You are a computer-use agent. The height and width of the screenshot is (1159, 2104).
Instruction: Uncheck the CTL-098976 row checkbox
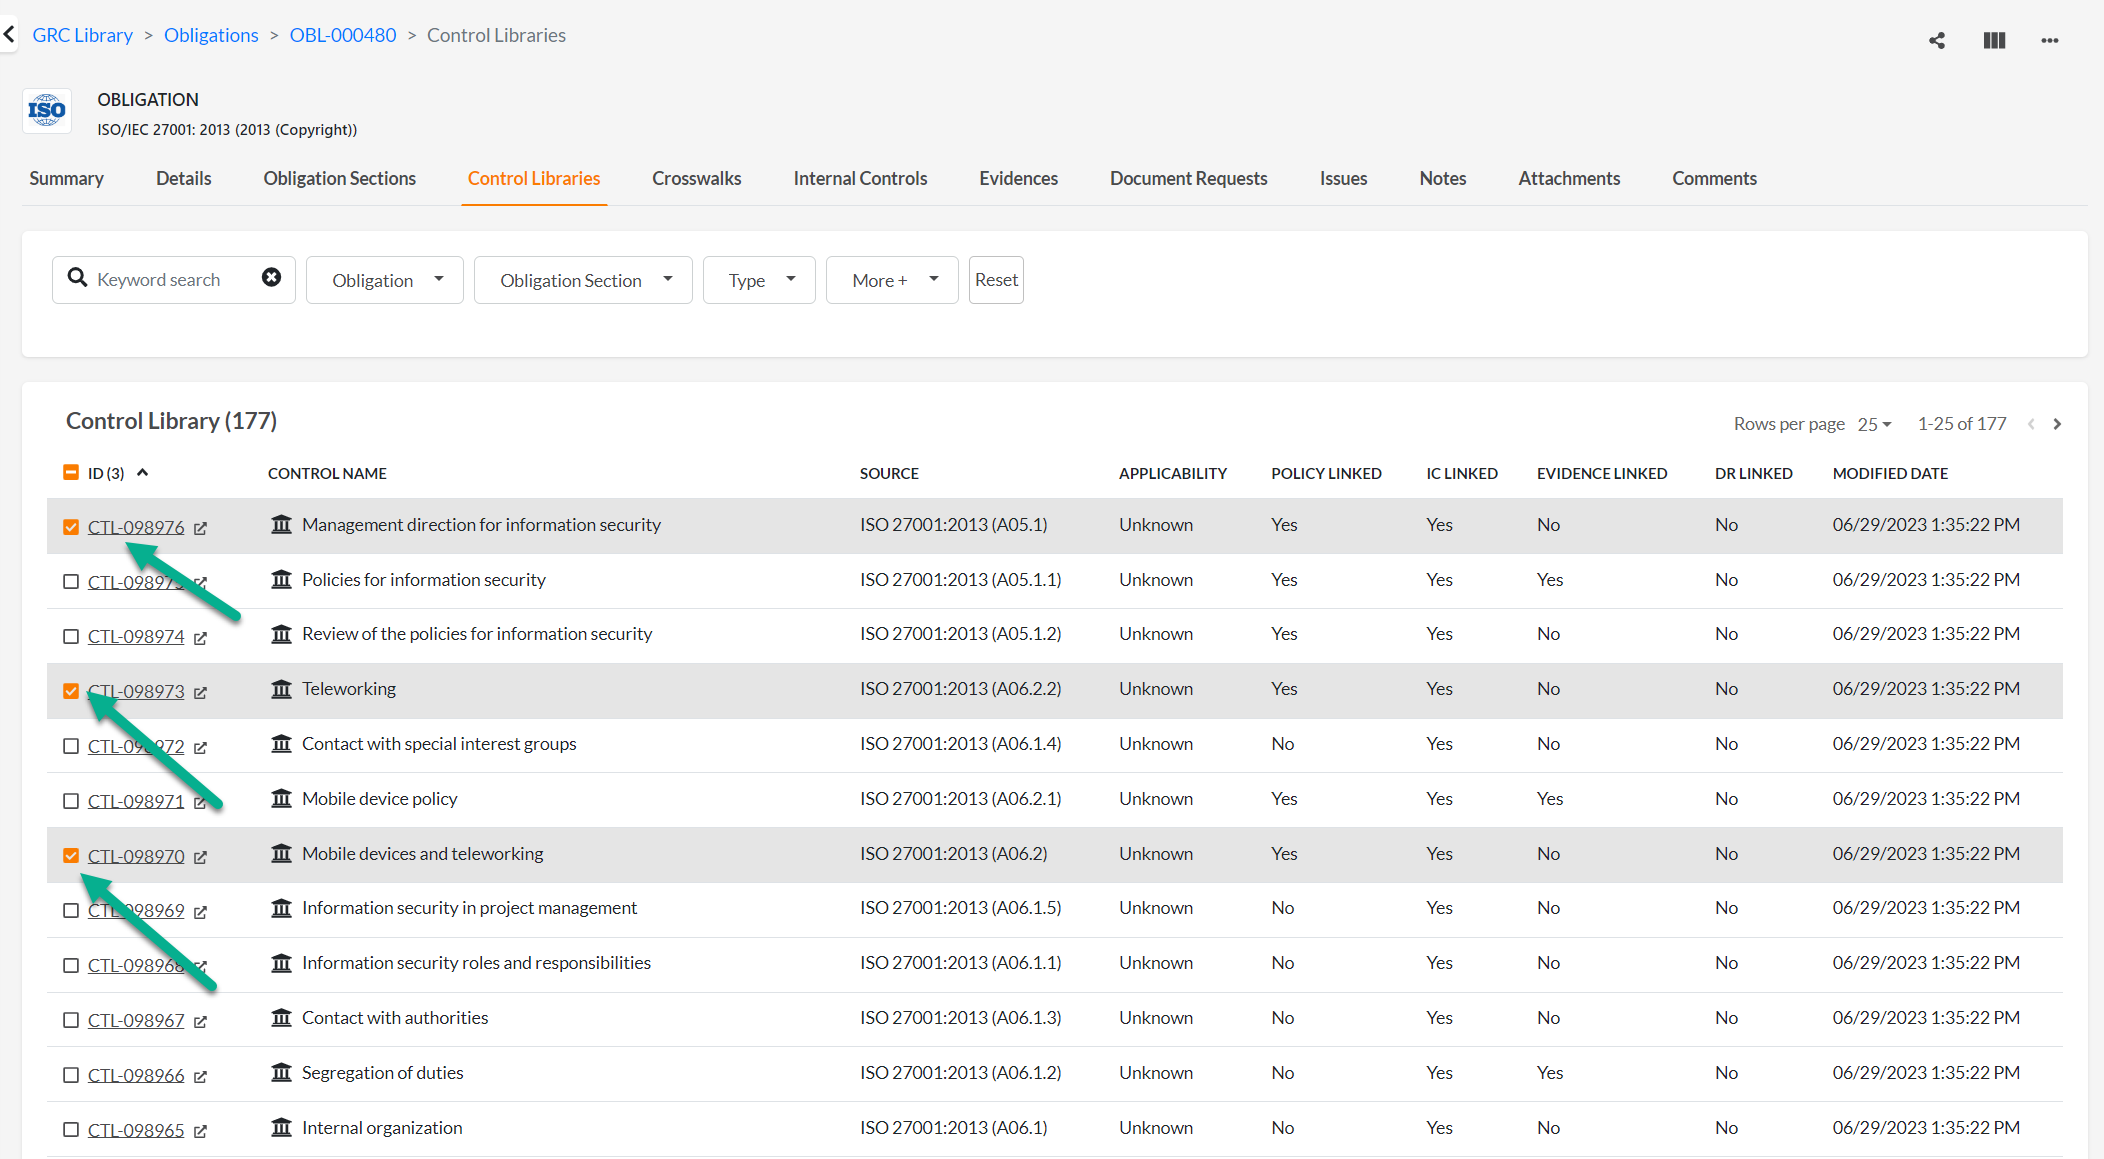pyautogui.click(x=71, y=527)
